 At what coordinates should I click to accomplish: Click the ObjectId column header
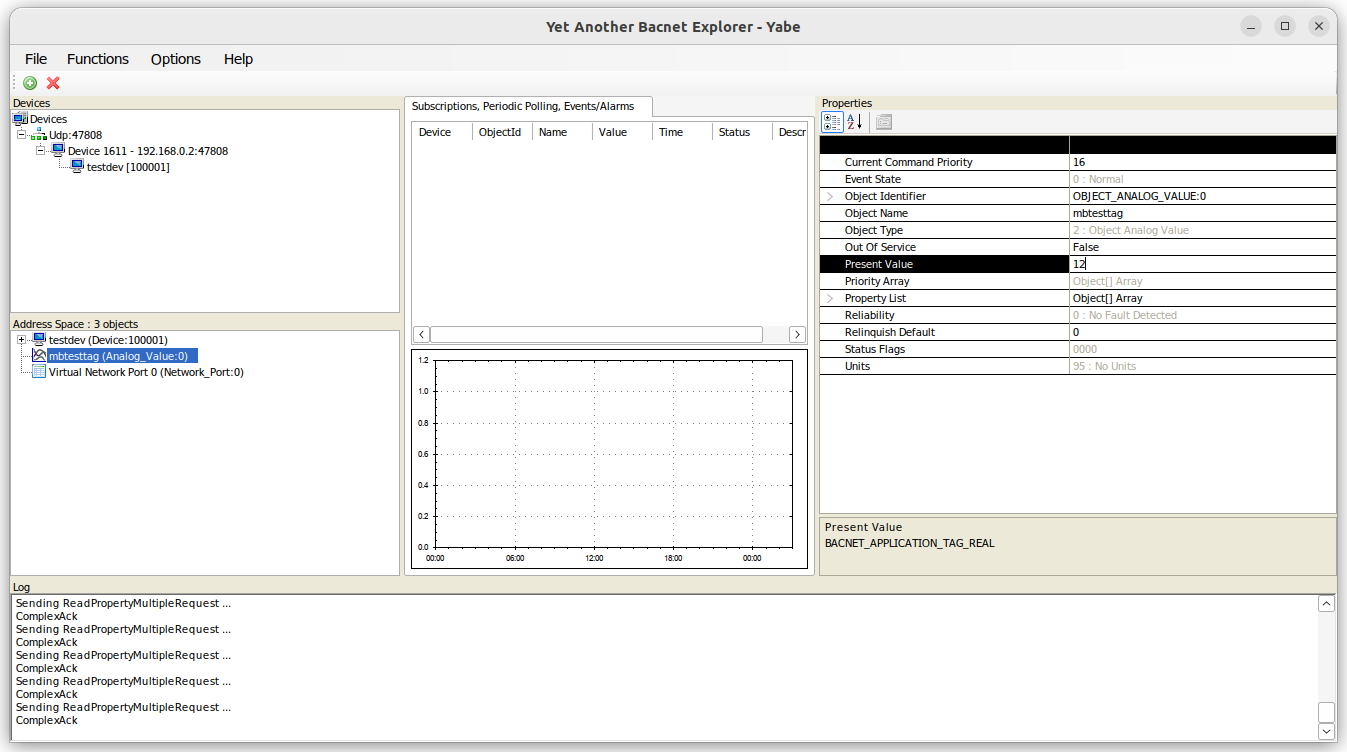[502, 132]
